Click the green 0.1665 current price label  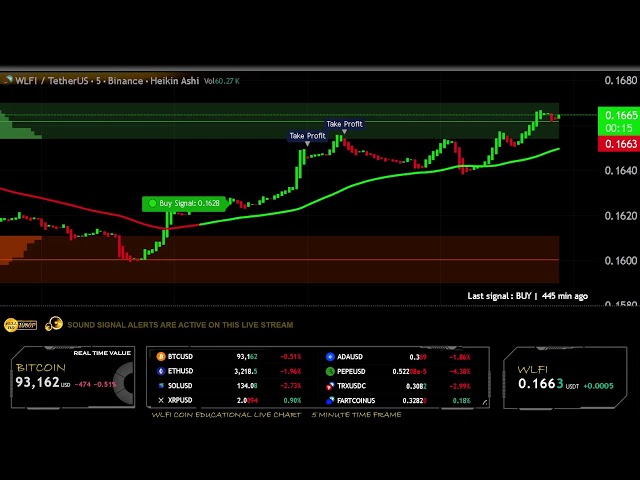coord(621,115)
